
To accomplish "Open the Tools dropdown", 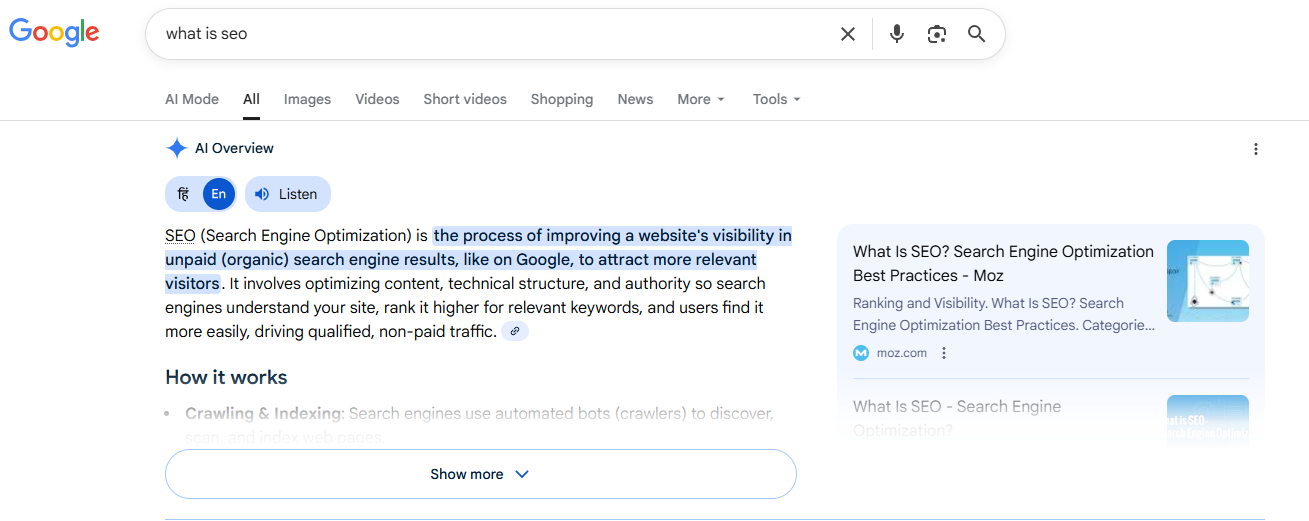I will pyautogui.click(x=776, y=99).
